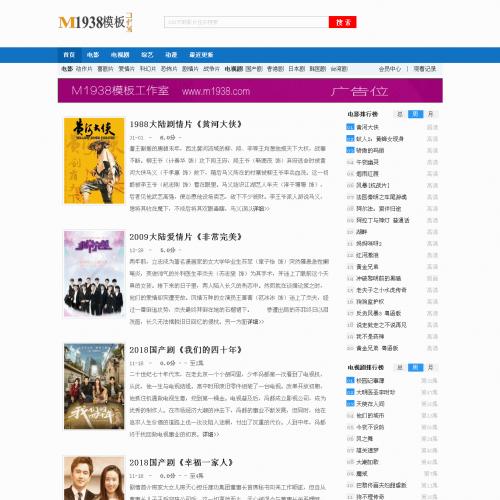Screen dimensions: 500x500
Task: Go to 会员中心 member center
Action: (x=390, y=69)
